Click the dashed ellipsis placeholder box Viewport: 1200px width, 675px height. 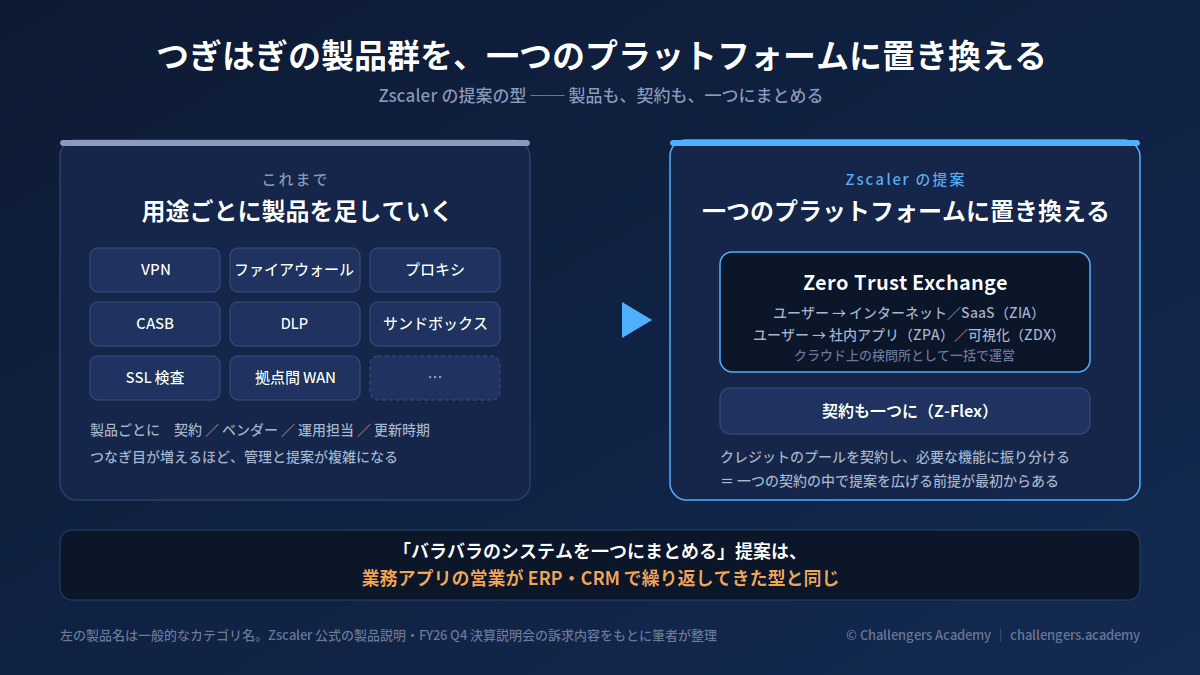435,378
